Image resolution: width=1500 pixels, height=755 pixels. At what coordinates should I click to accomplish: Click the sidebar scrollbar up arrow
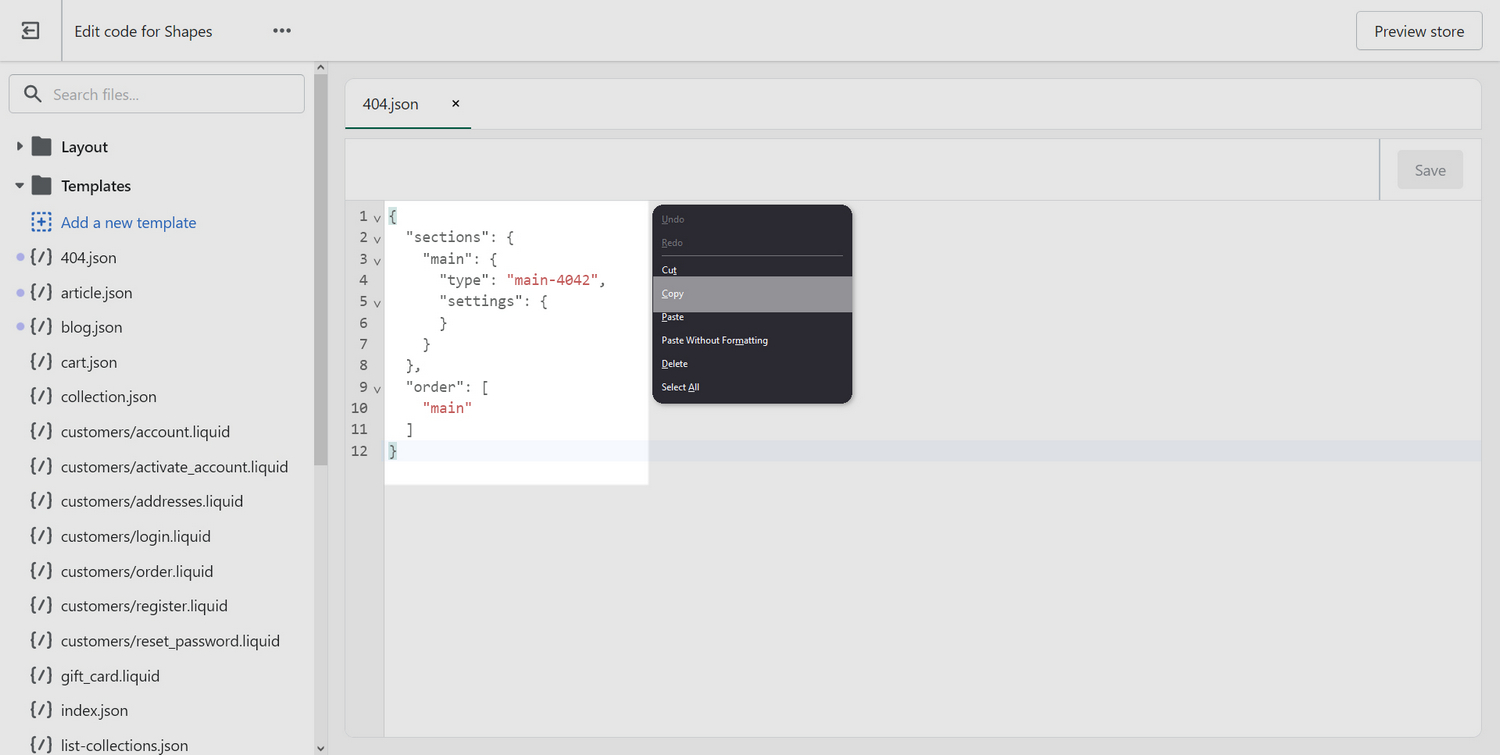tap(321, 68)
